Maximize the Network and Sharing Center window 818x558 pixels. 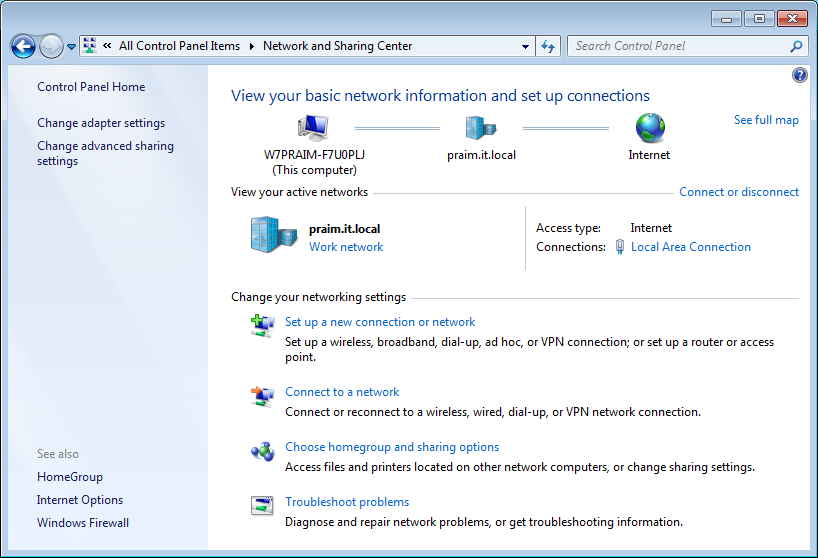click(759, 19)
